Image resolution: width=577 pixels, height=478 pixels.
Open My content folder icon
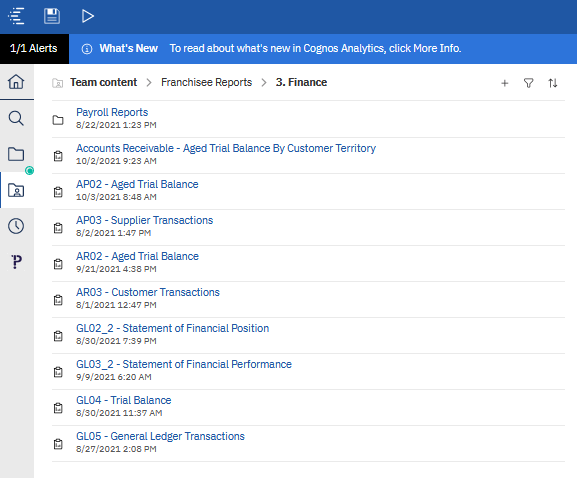point(16,154)
